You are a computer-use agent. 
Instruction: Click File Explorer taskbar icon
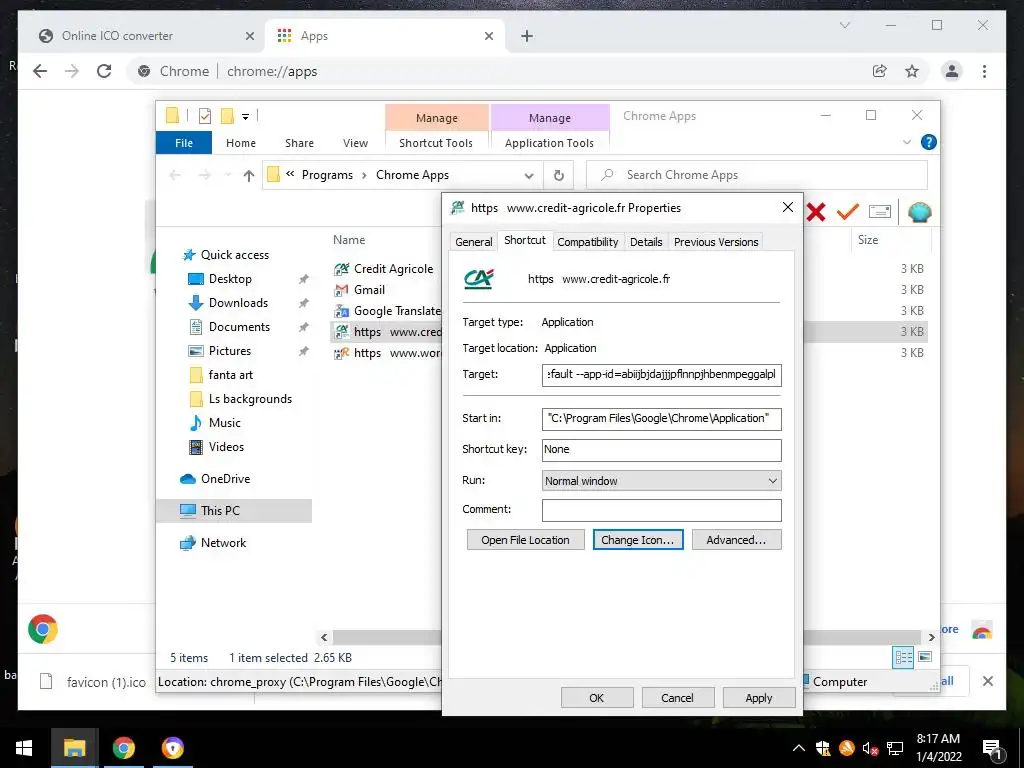74,748
